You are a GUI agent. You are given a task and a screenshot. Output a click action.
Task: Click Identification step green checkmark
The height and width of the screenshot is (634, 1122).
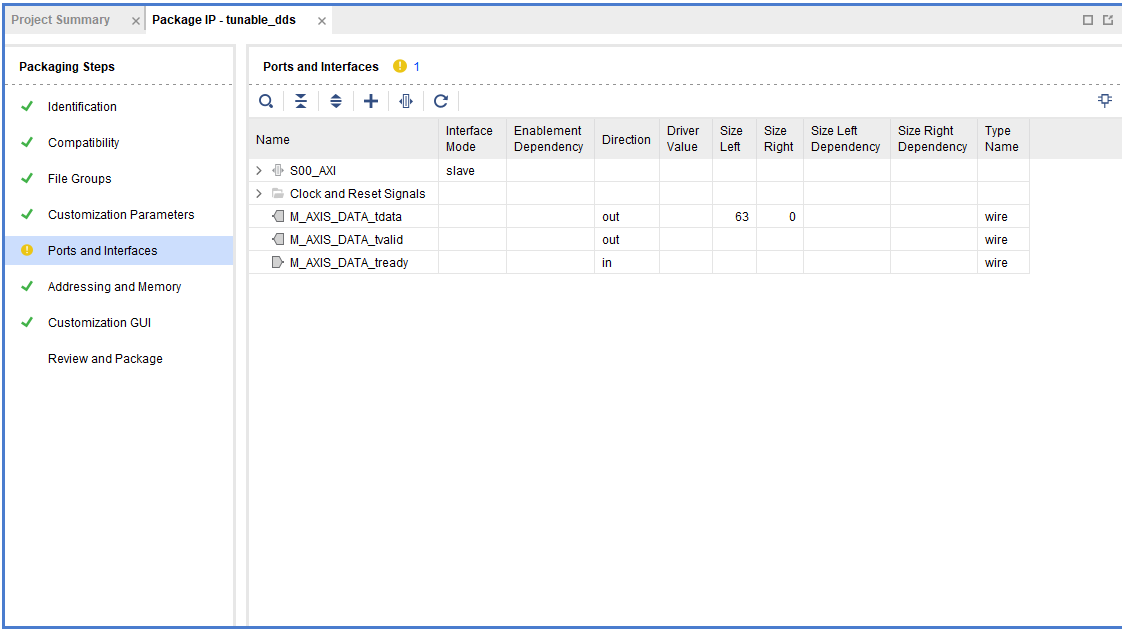pyautogui.click(x=27, y=106)
